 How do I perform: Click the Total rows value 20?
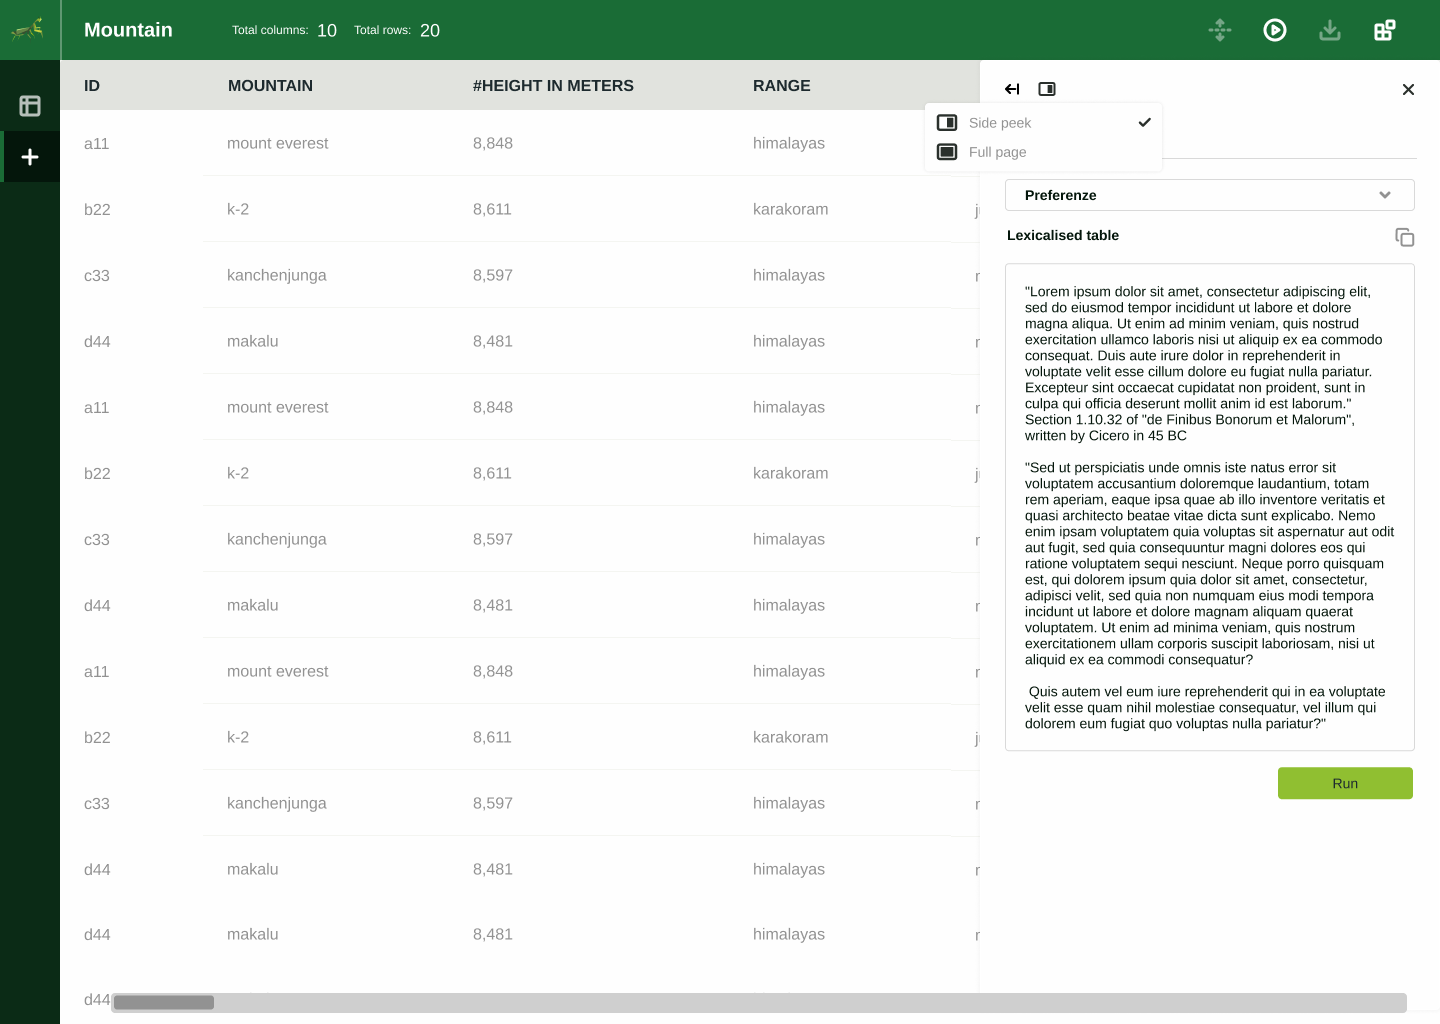430,31
